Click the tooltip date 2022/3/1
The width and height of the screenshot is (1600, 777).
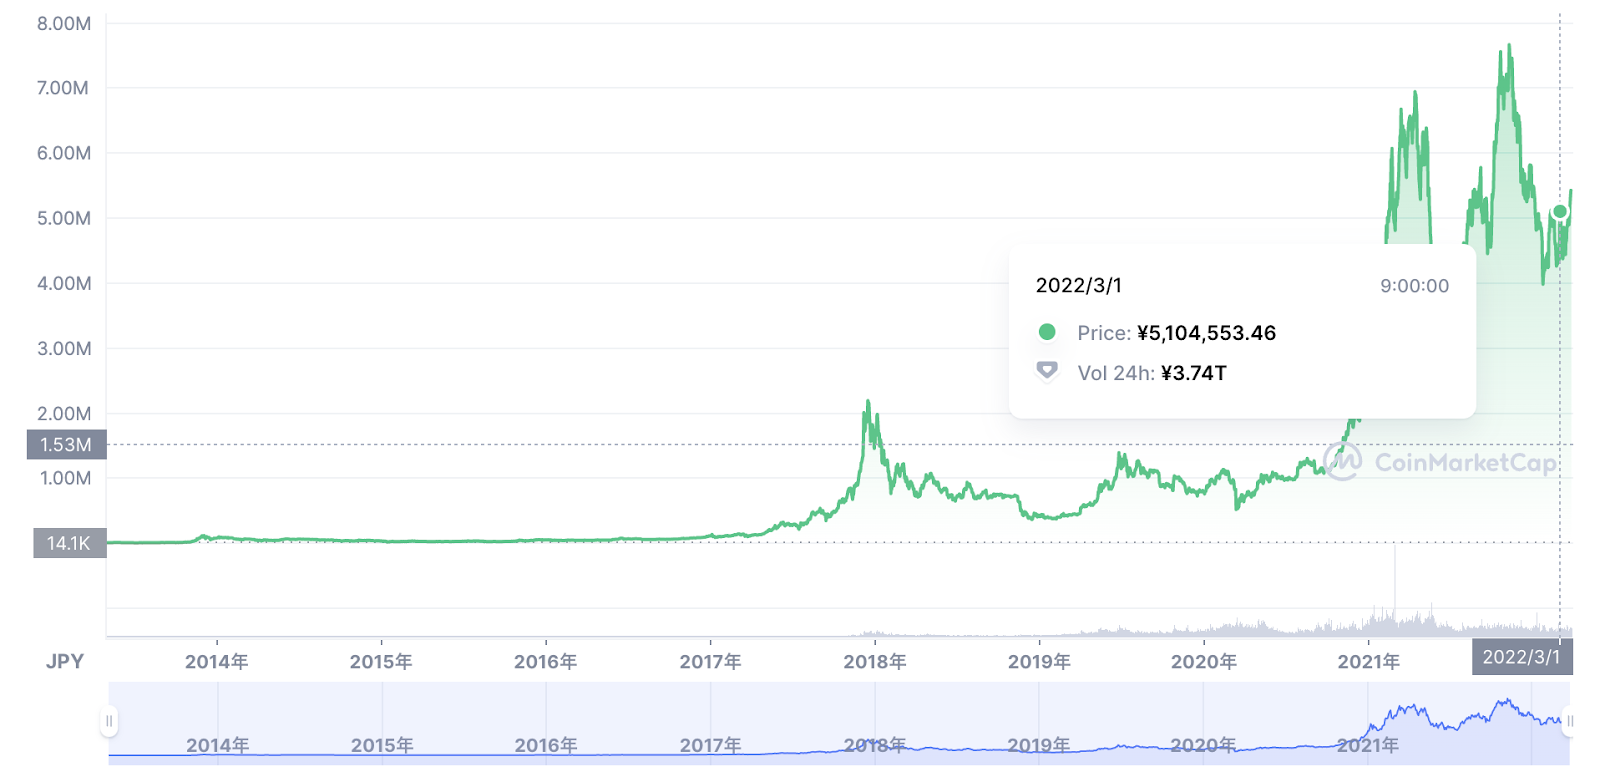coord(1078,286)
